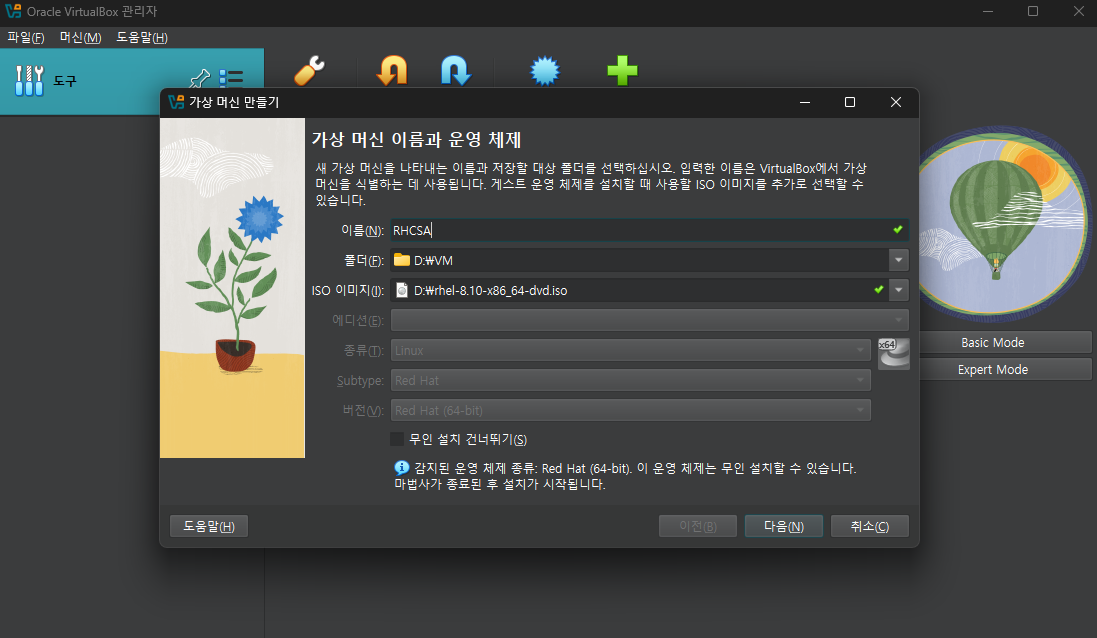Open the Preferences wrench icon in toolbar

tap(309, 71)
